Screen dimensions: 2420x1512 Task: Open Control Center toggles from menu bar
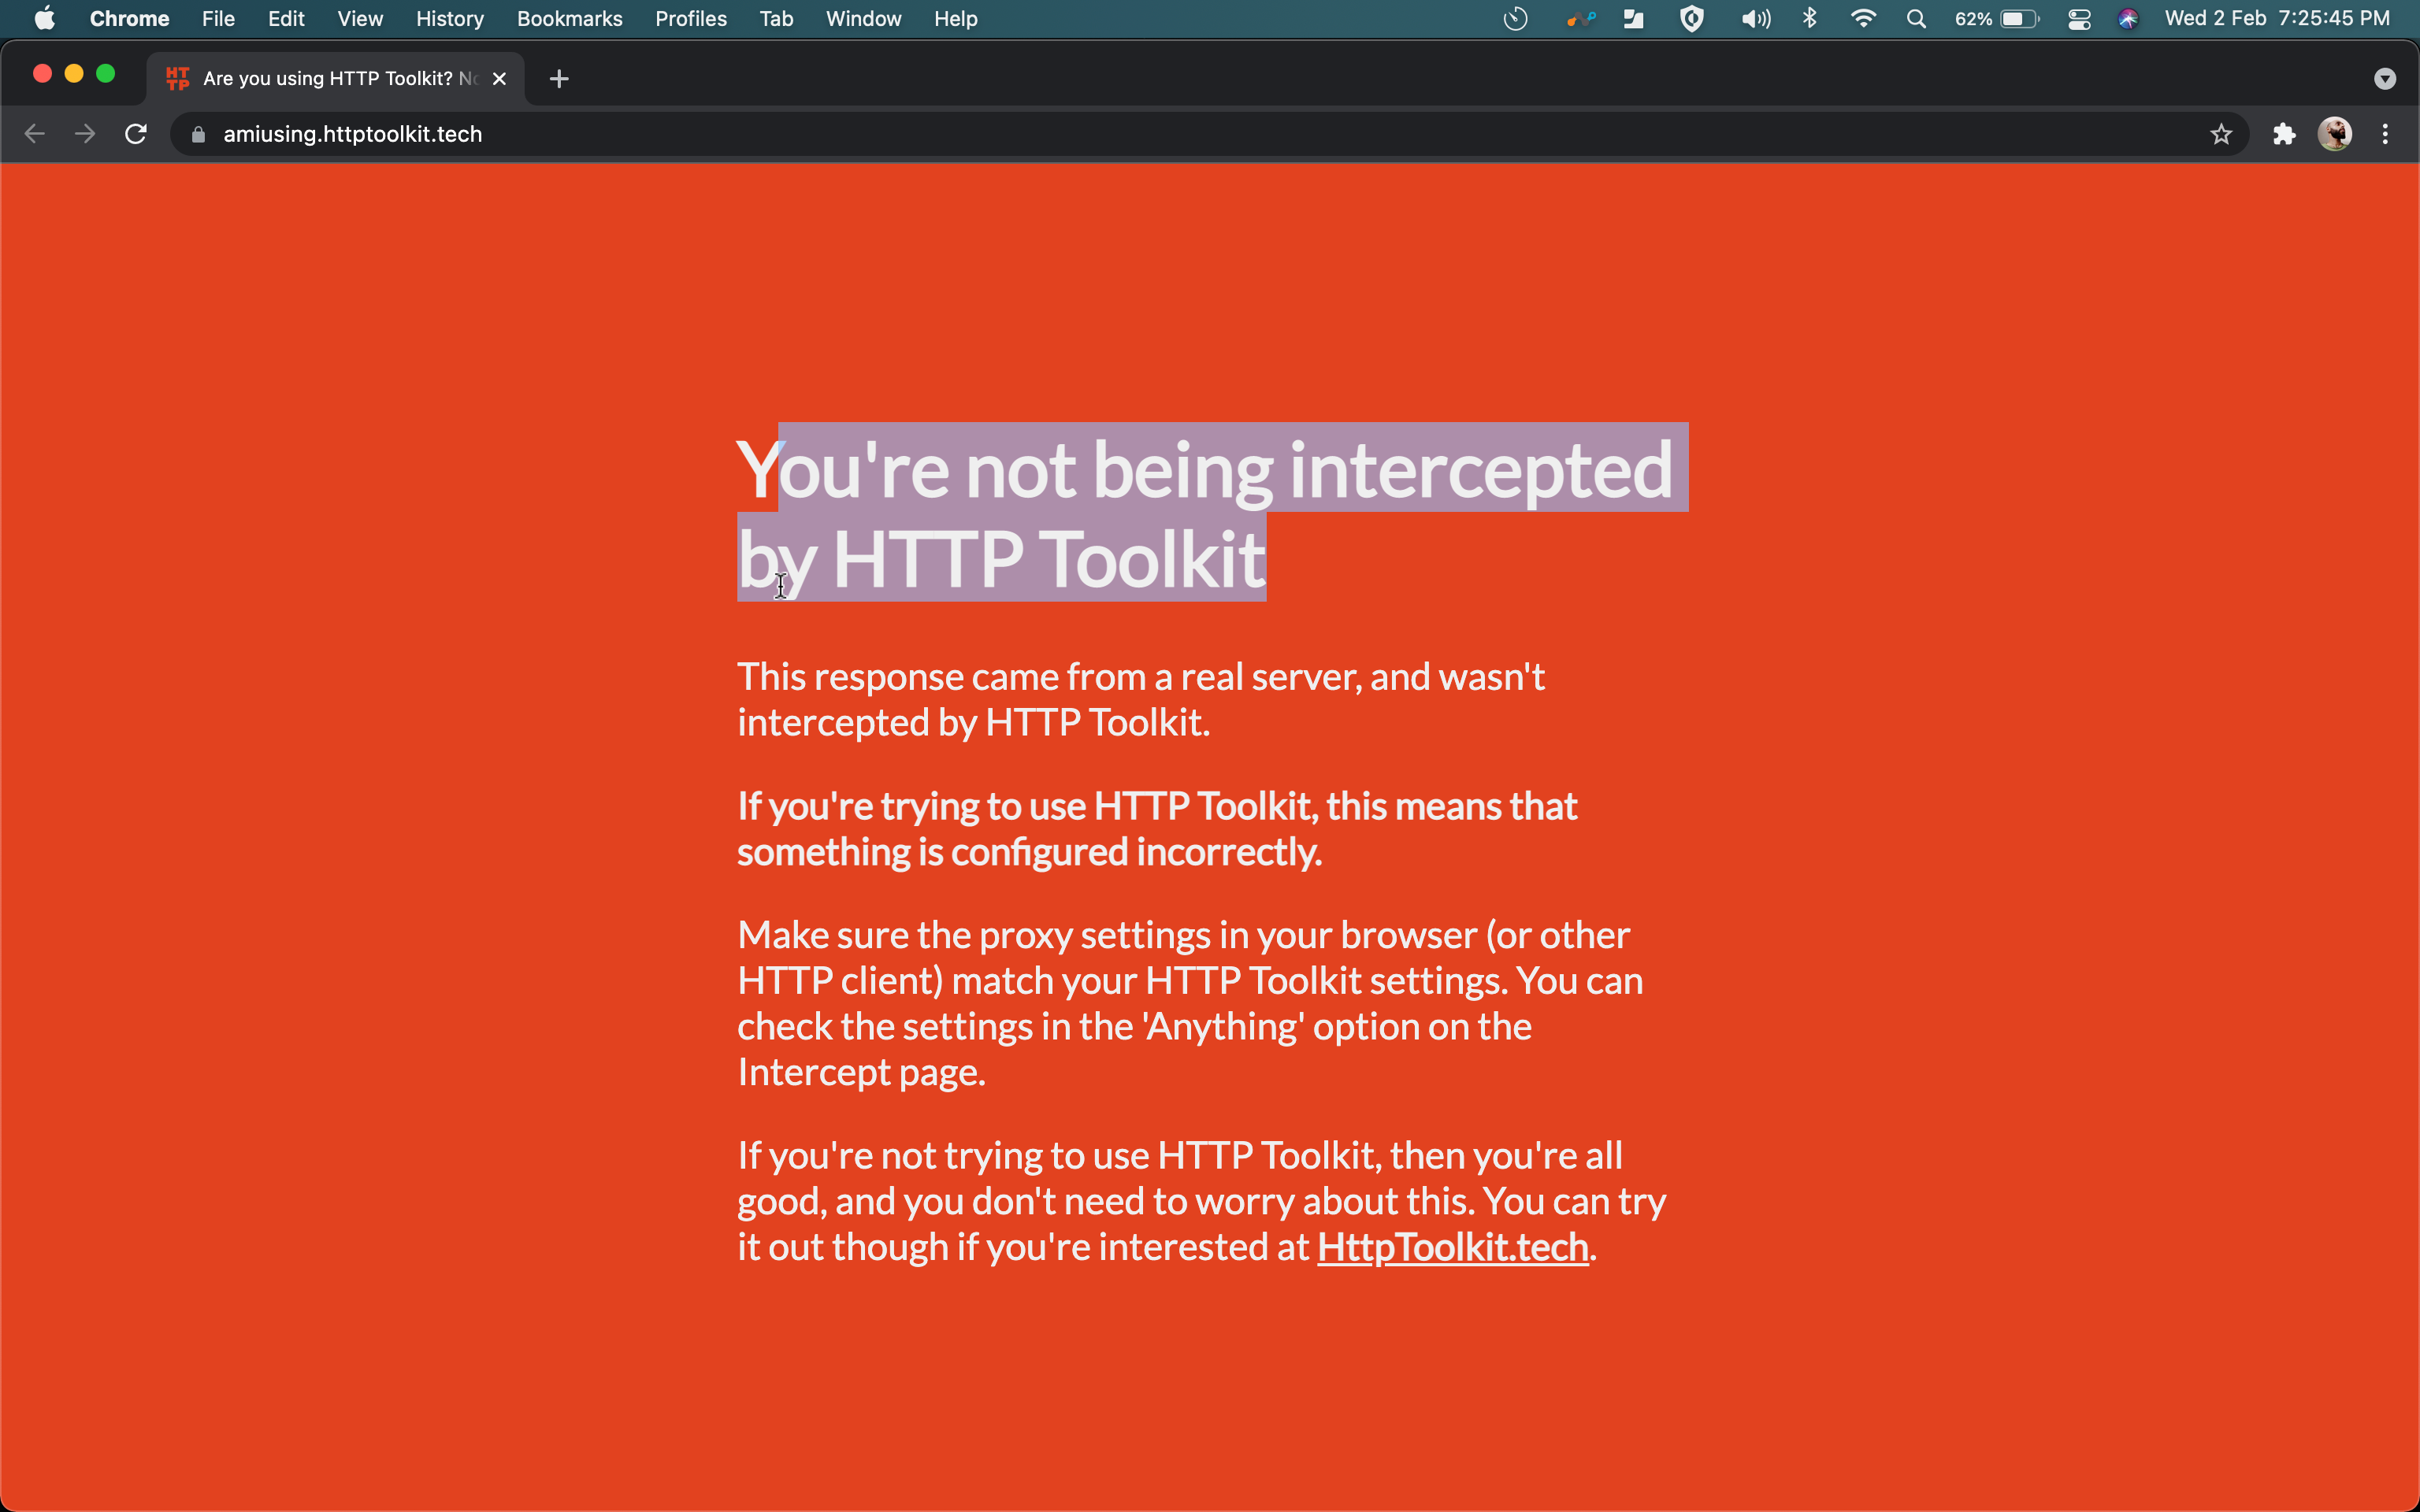point(2080,18)
